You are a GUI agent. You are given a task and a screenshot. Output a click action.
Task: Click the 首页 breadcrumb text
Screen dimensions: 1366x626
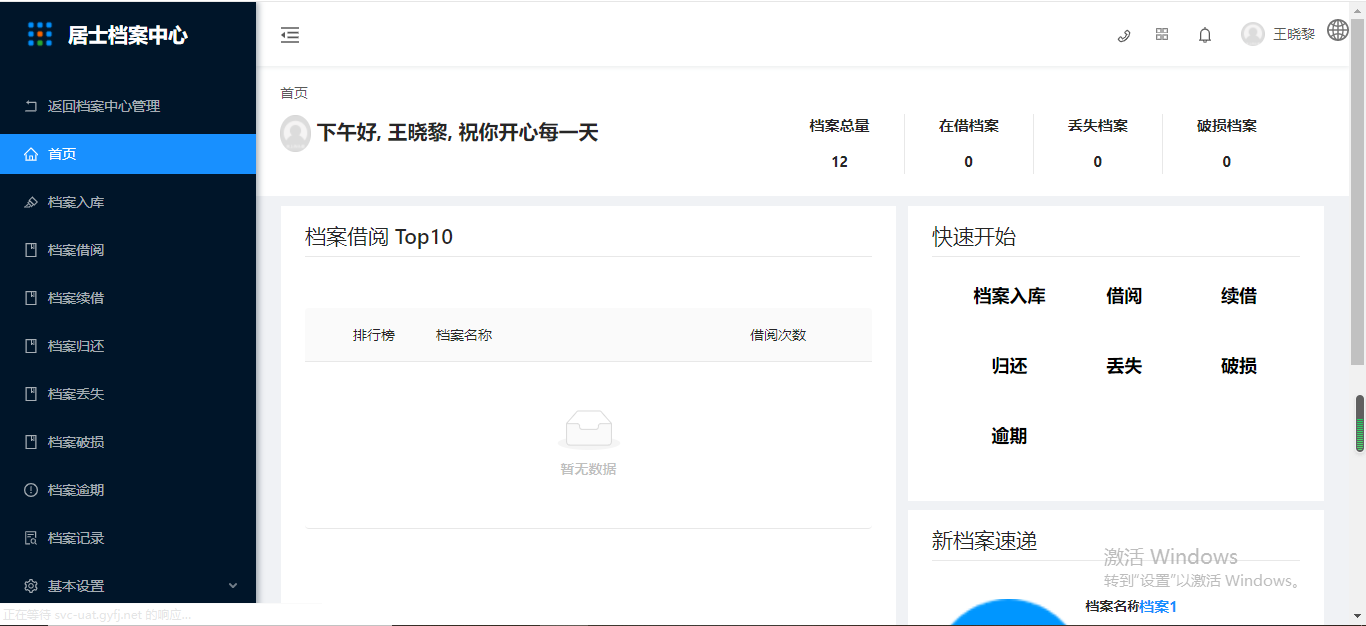tap(294, 93)
